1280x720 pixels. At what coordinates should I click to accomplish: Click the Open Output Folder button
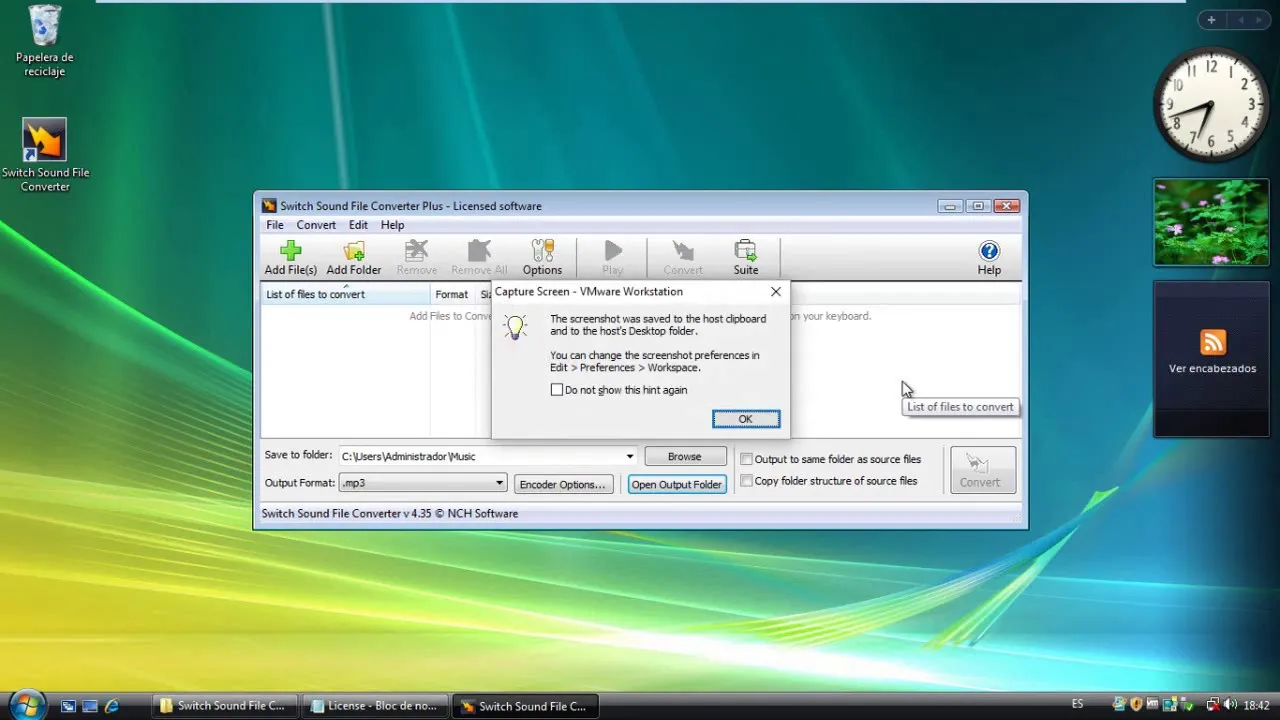point(677,484)
